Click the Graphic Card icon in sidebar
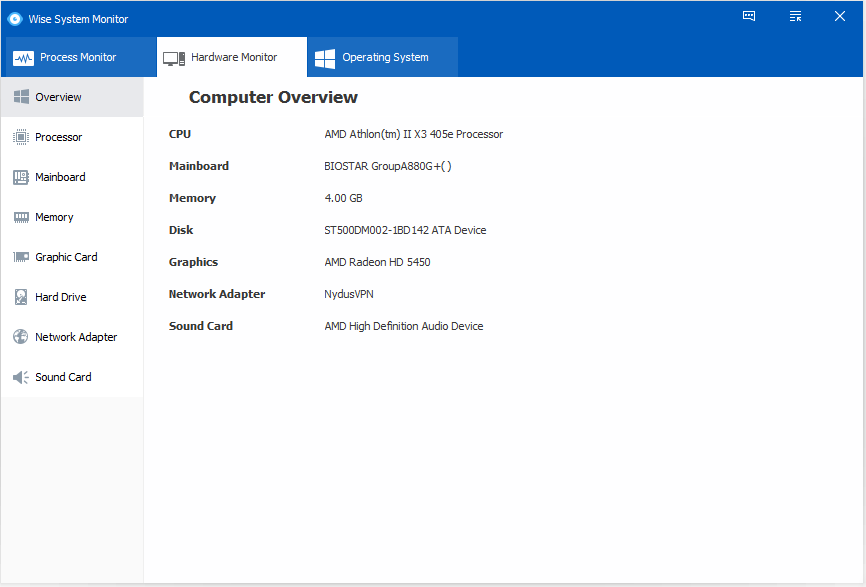This screenshot has width=866, height=587. pyautogui.click(x=21, y=257)
